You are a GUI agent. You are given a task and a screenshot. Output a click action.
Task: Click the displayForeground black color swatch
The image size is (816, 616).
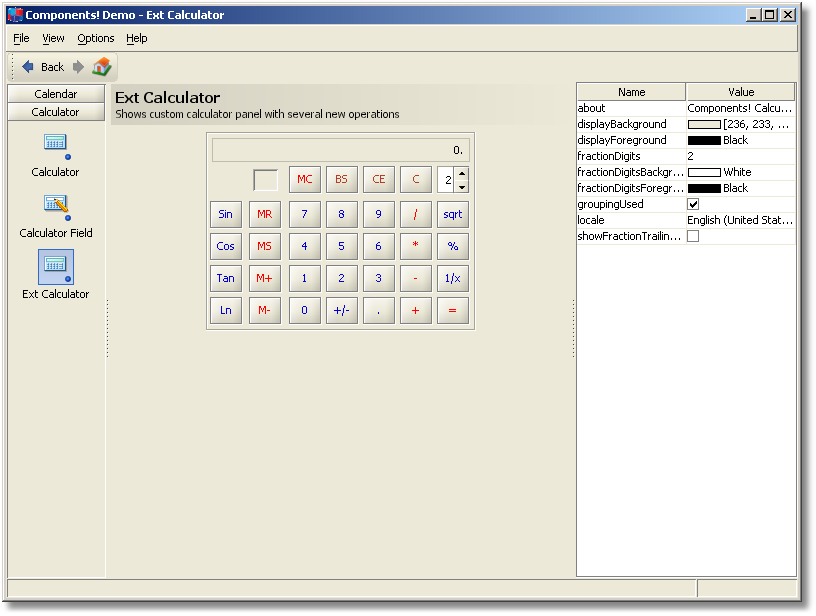point(704,140)
